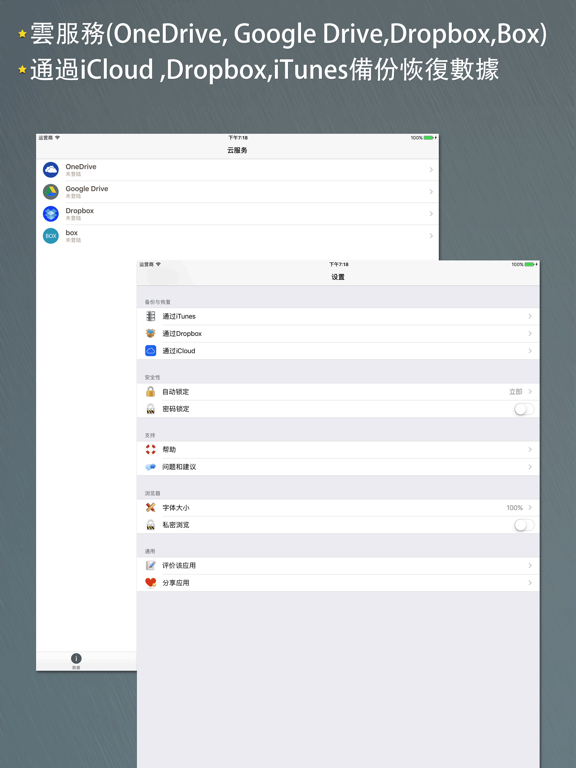Open Dropbox cloud service row chevron
576x768 pixels.
pos(431,214)
